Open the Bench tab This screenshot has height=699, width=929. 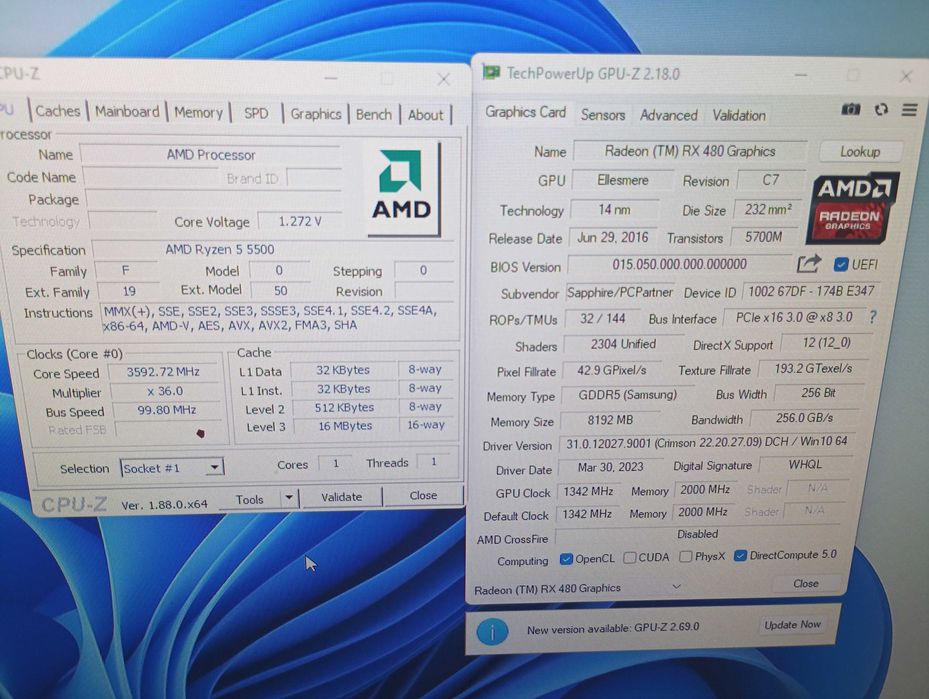click(373, 114)
